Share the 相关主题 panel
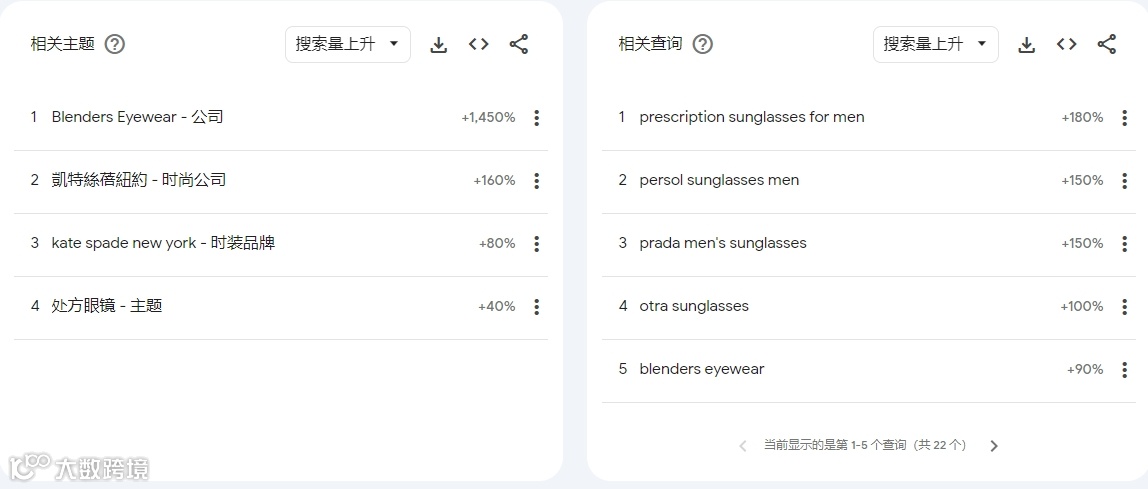Image resolution: width=1148 pixels, height=489 pixels. point(519,45)
